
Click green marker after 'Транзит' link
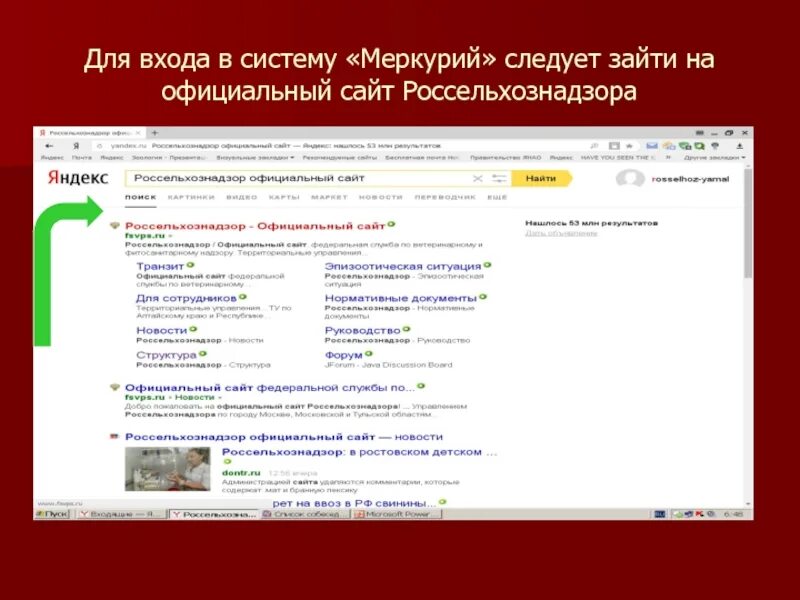190,265
